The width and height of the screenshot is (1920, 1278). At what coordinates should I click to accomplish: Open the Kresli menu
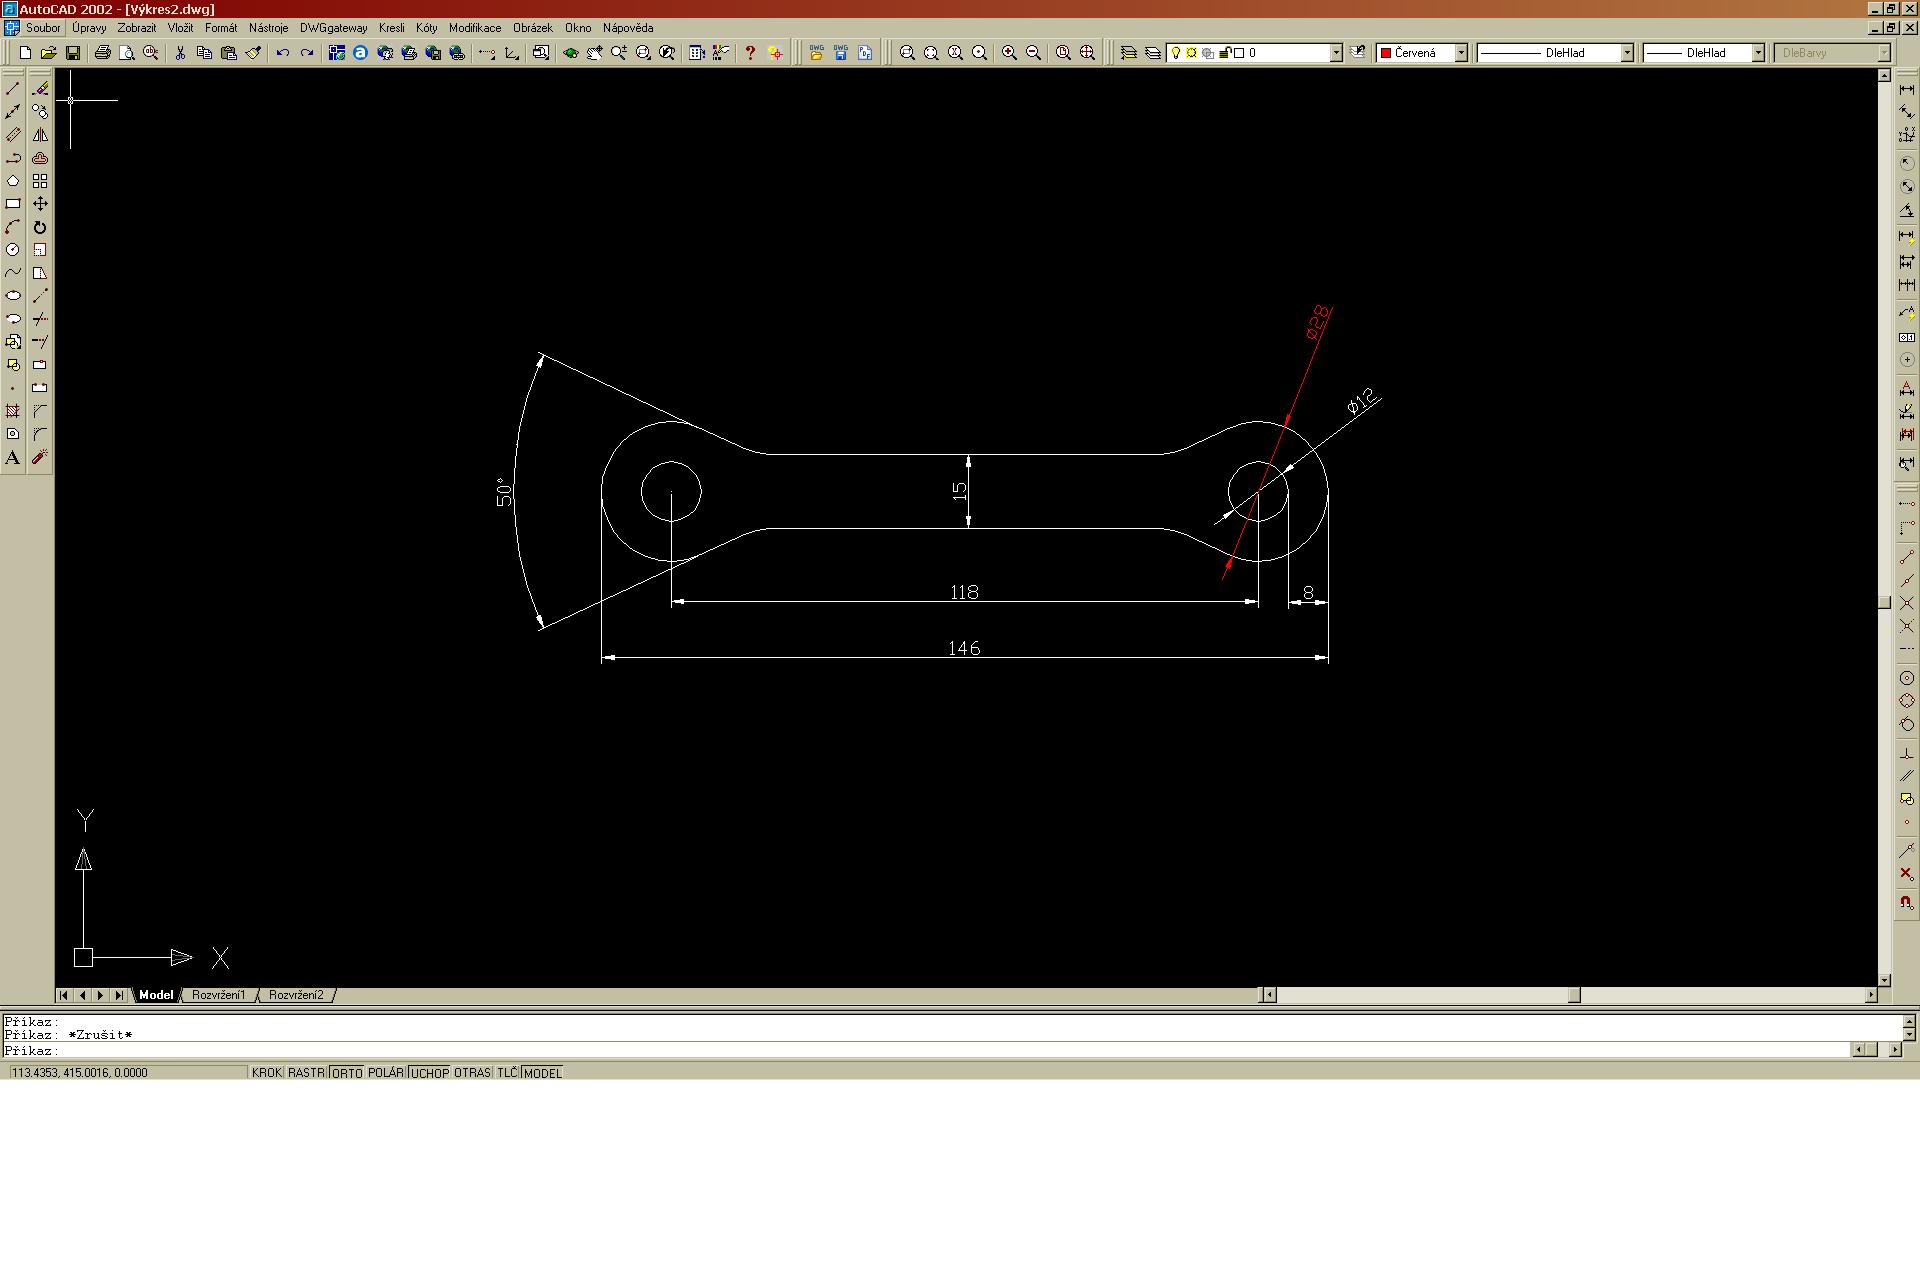(x=392, y=28)
